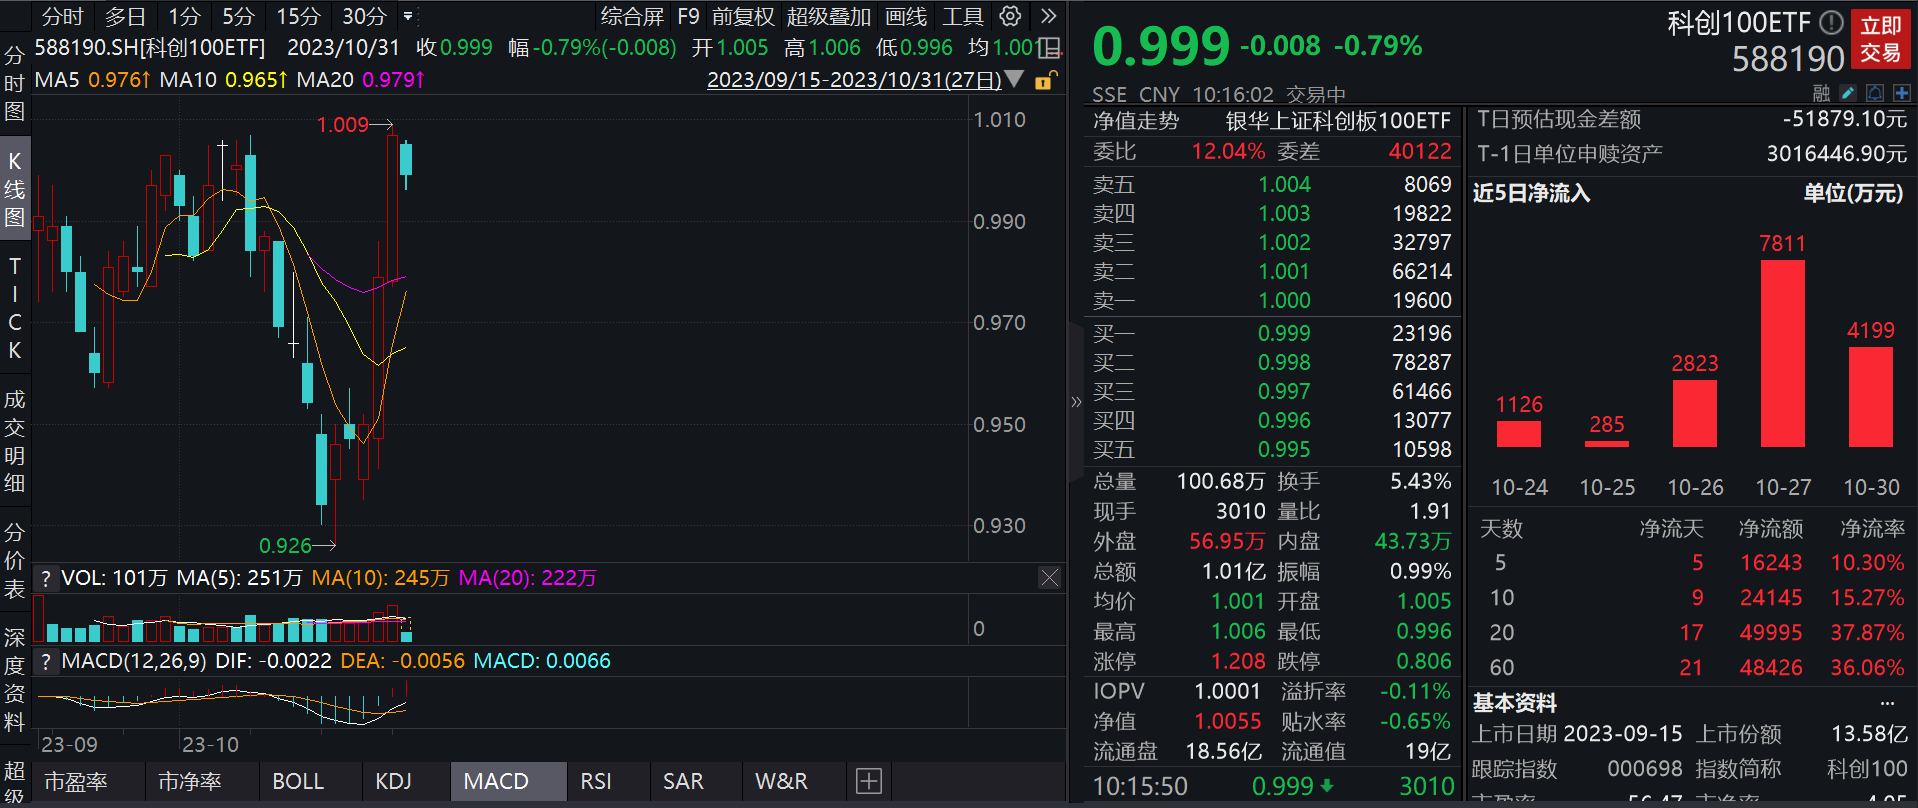Click the 10-27 net inflow bar 7811
The image size is (1918, 808).
[x=1783, y=353]
